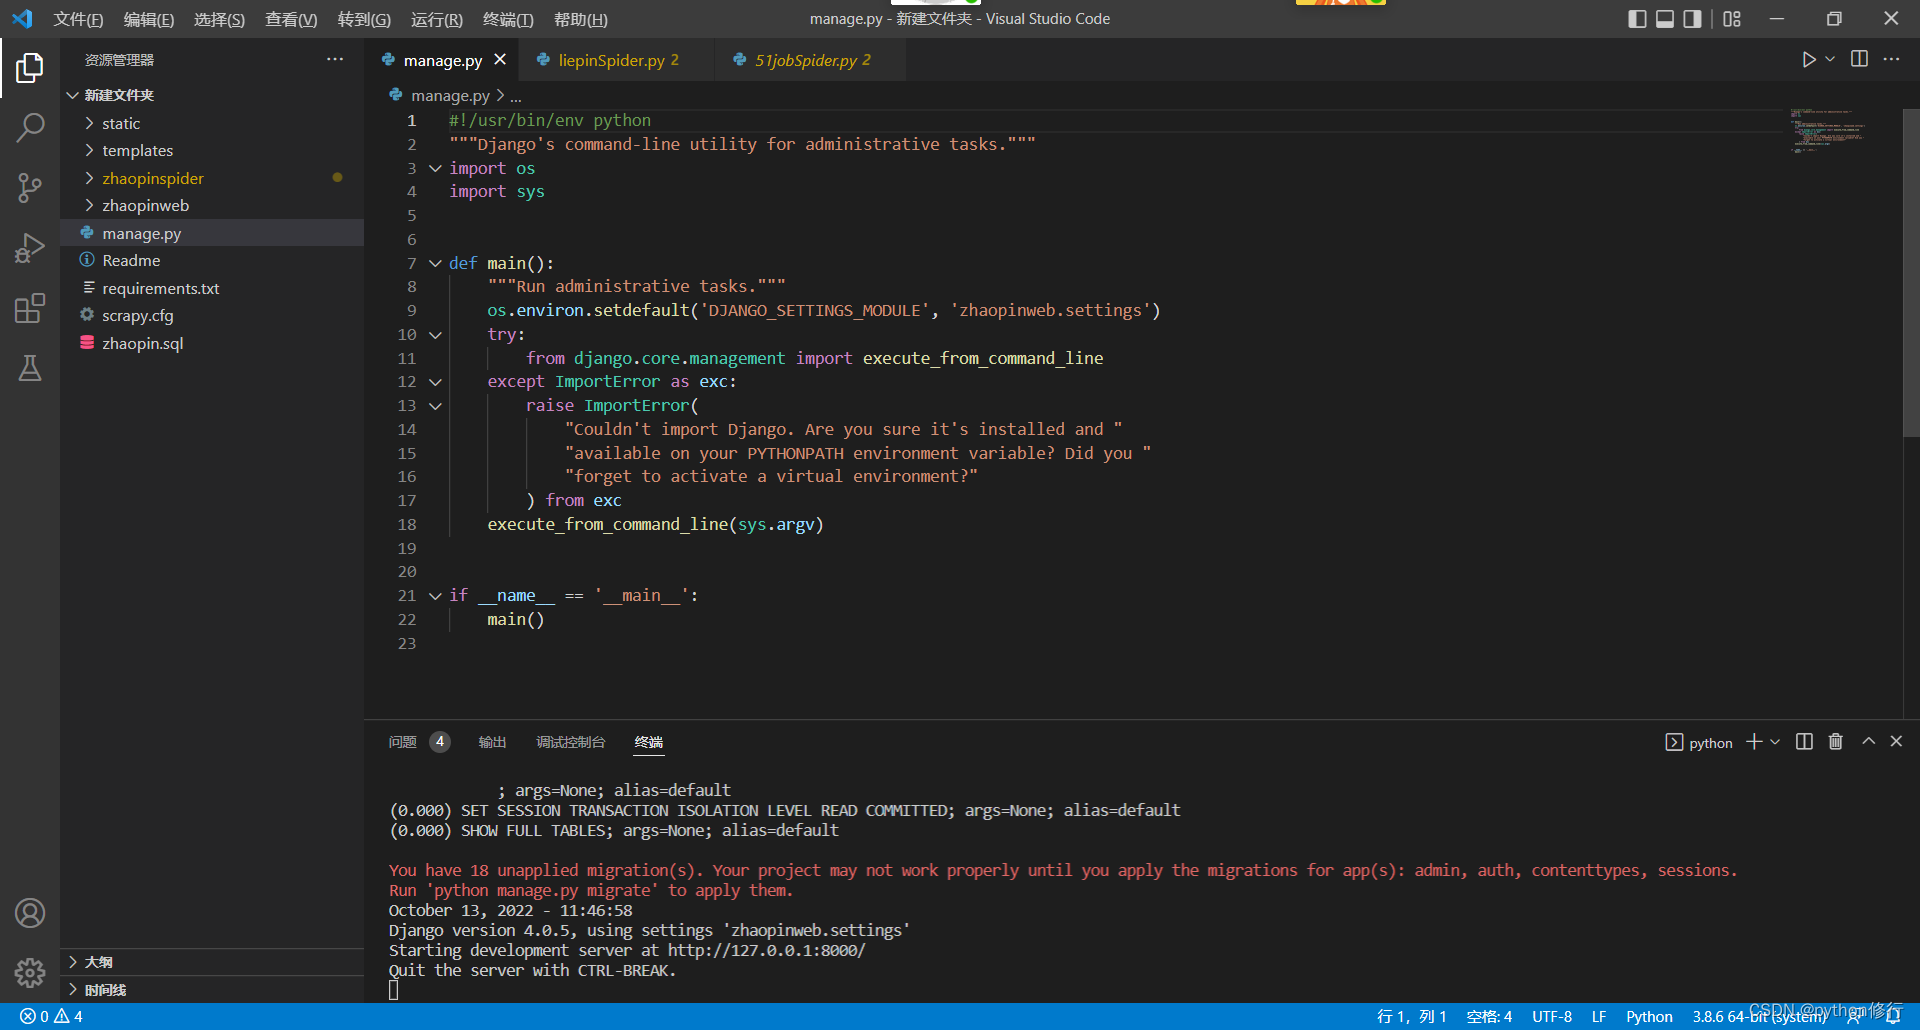The width and height of the screenshot is (1920, 1030).
Task: Open the Source Control view
Action: coord(30,188)
